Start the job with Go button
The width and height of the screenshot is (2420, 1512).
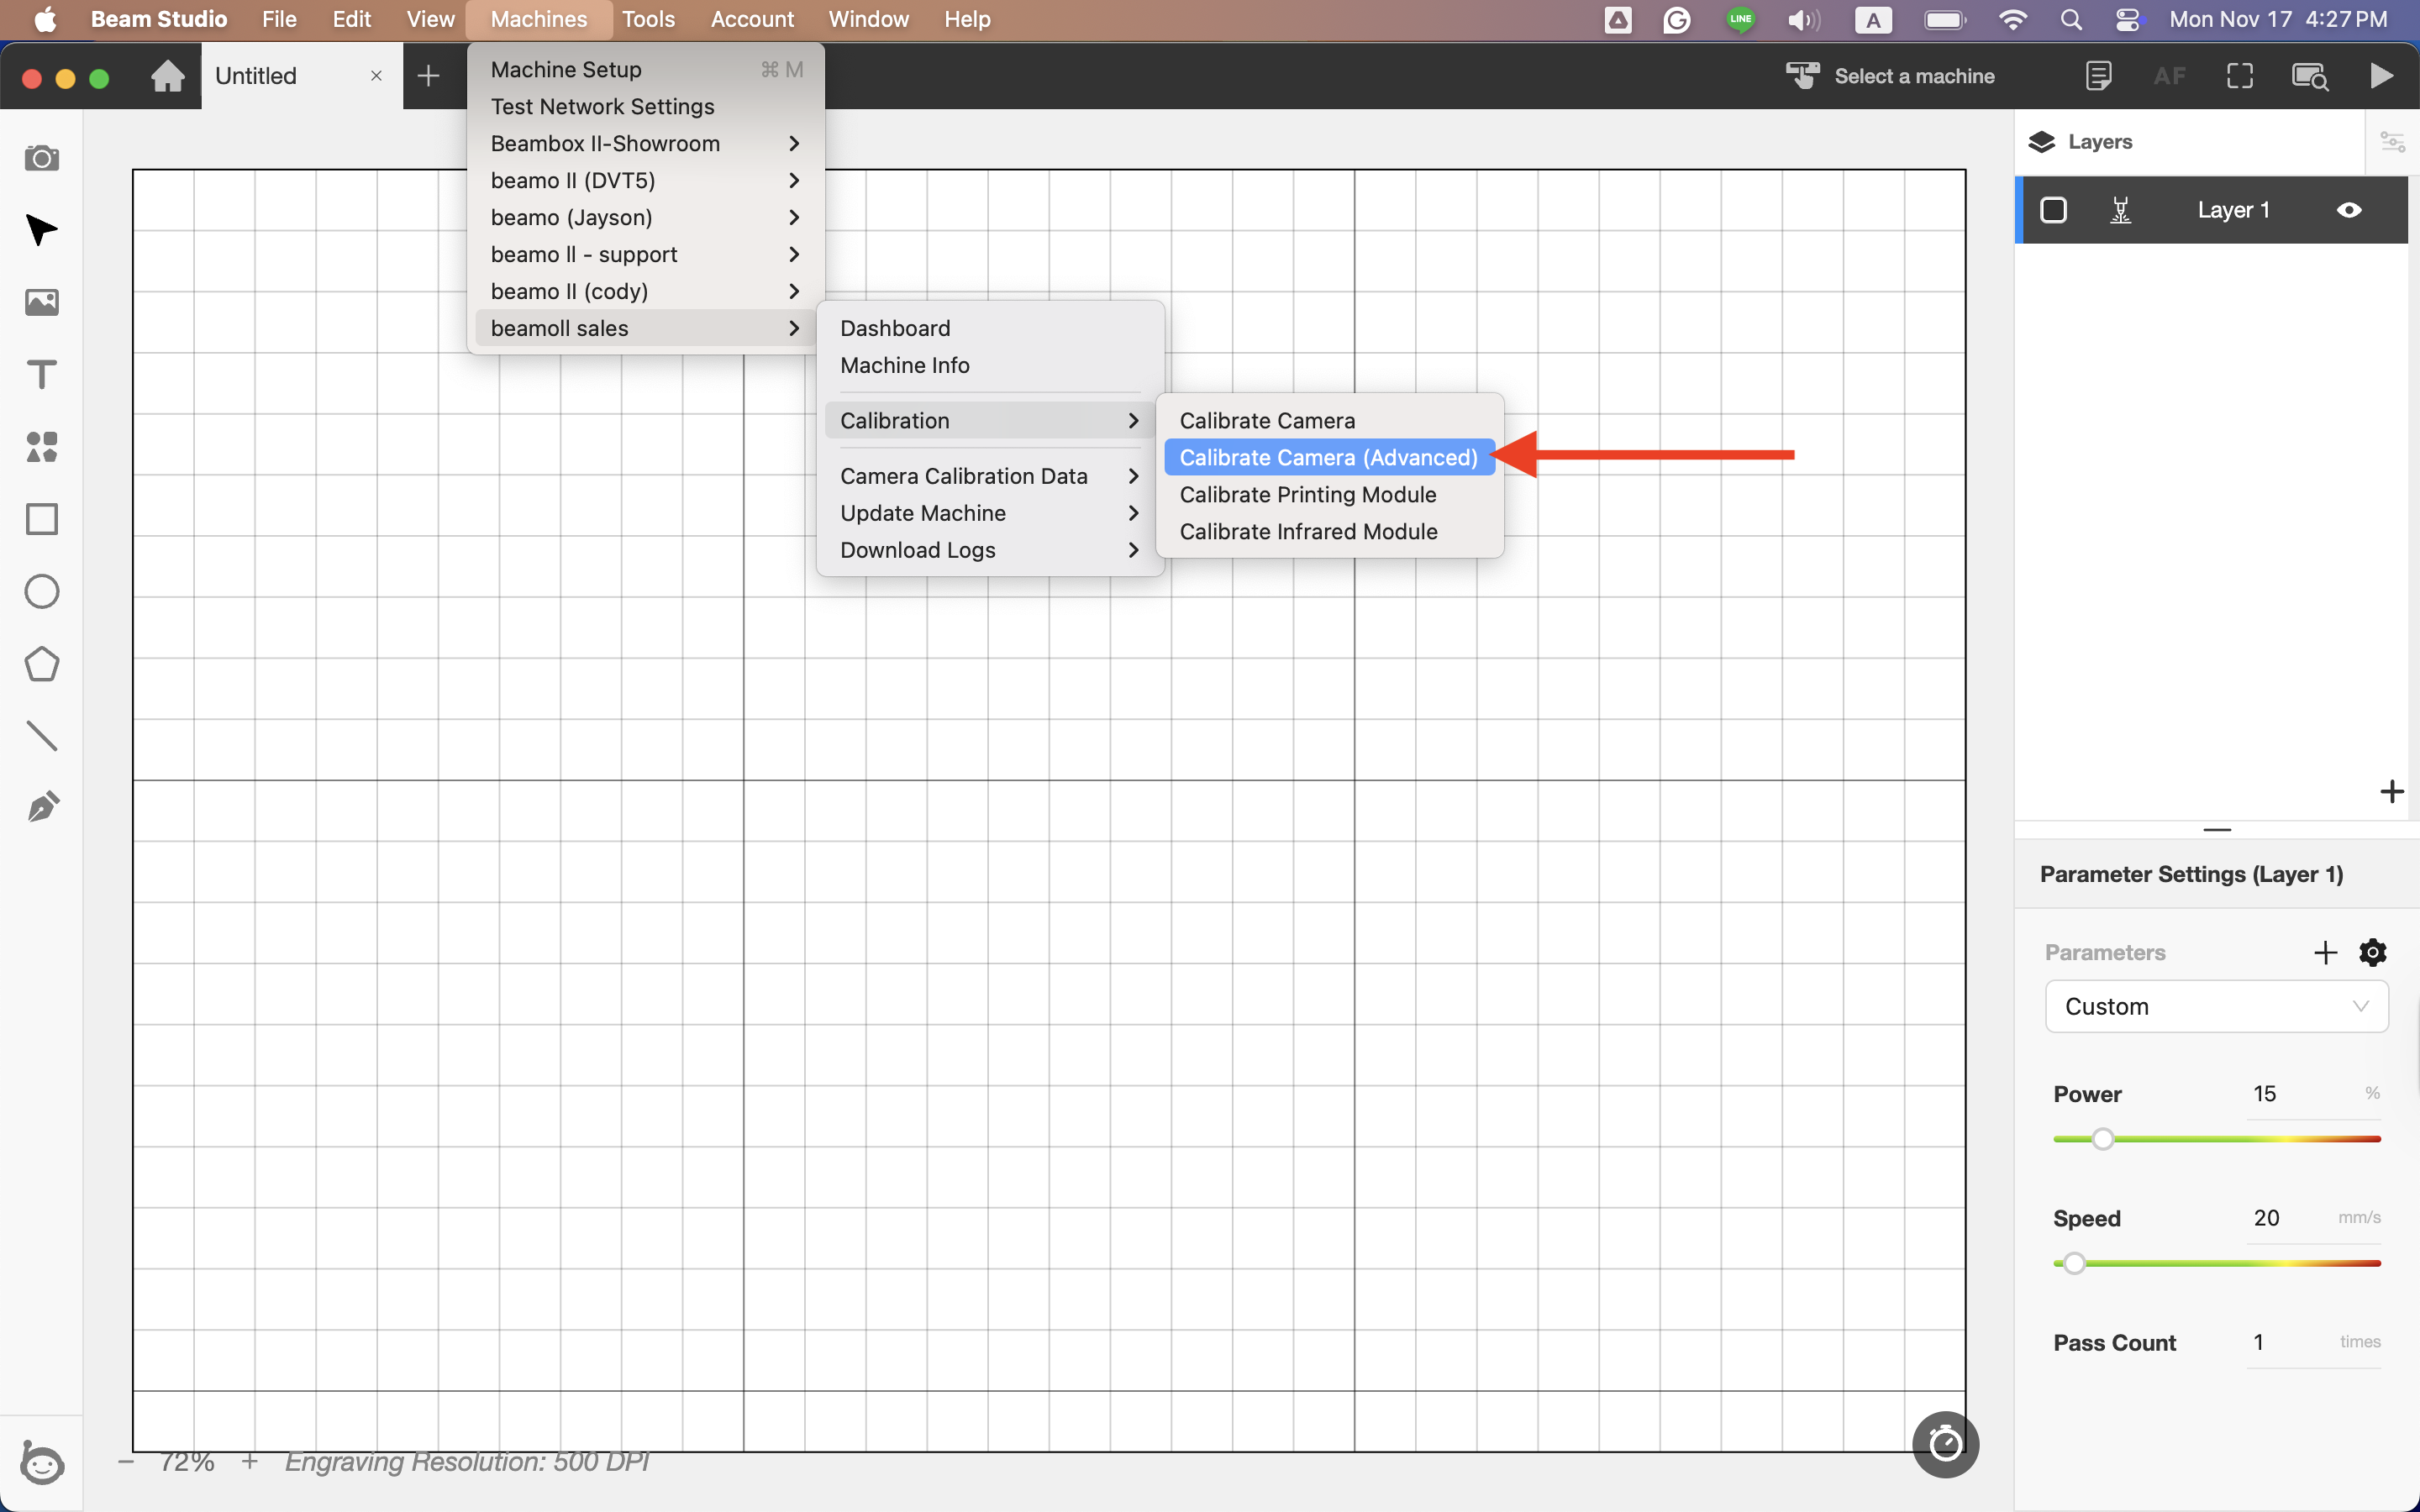click(x=2381, y=76)
